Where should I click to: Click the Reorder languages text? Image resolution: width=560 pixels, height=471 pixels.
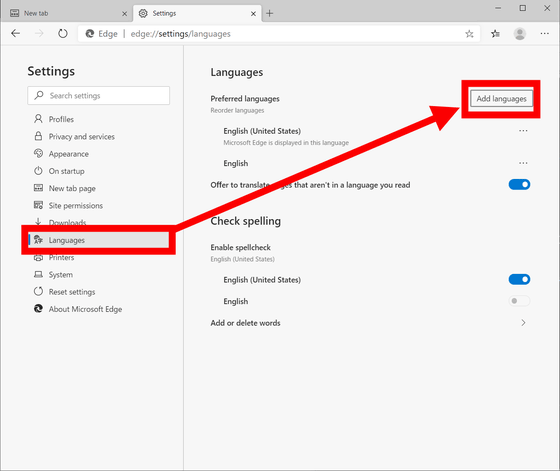click(237, 110)
